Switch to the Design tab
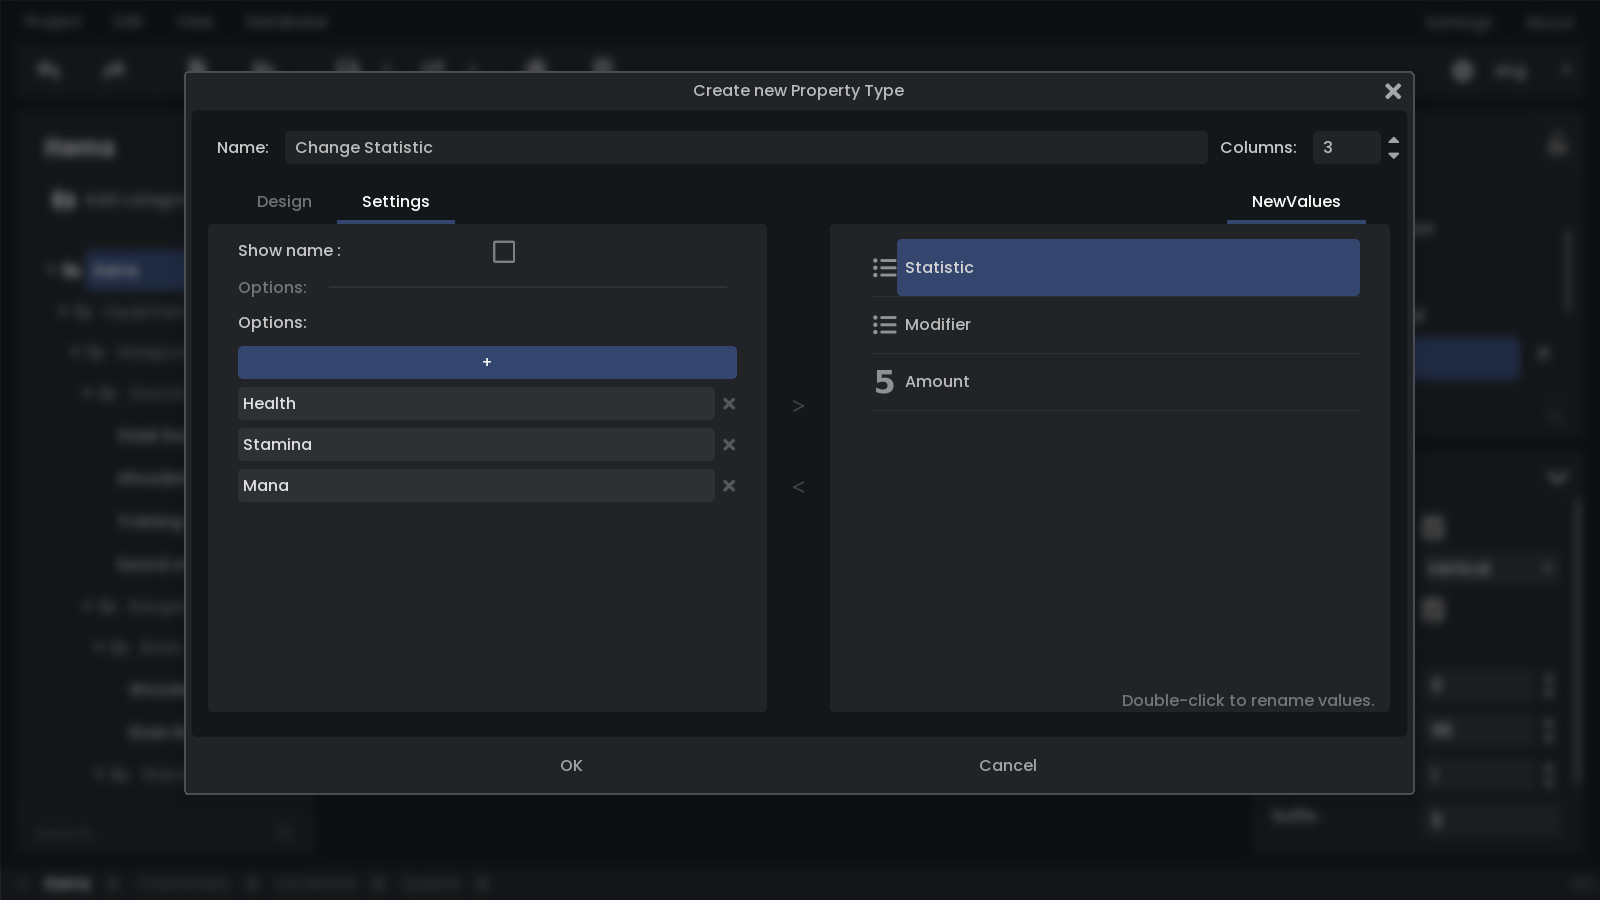Screen dimensions: 1600x900 pyautogui.click(x=284, y=201)
